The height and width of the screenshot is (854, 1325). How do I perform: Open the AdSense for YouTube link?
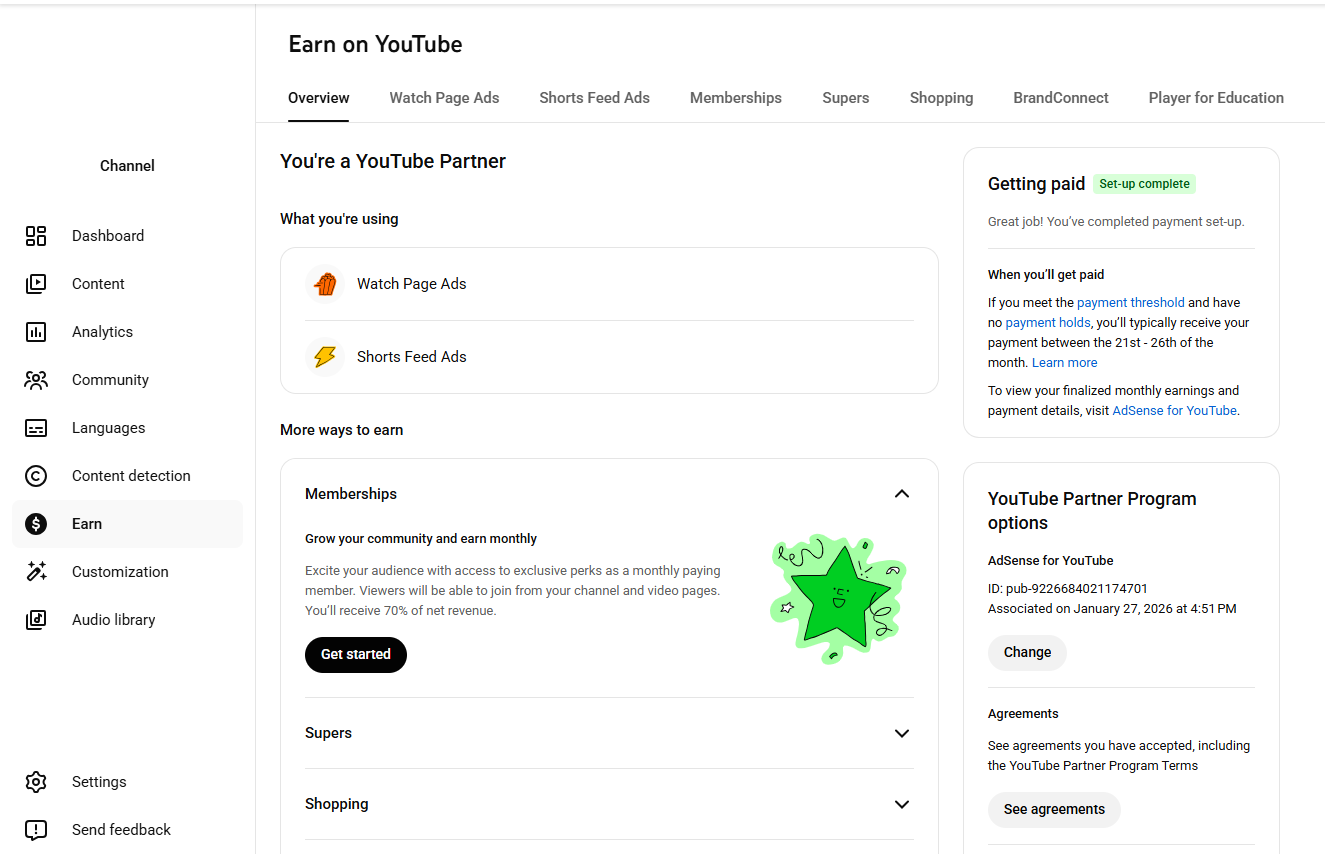coord(1174,411)
